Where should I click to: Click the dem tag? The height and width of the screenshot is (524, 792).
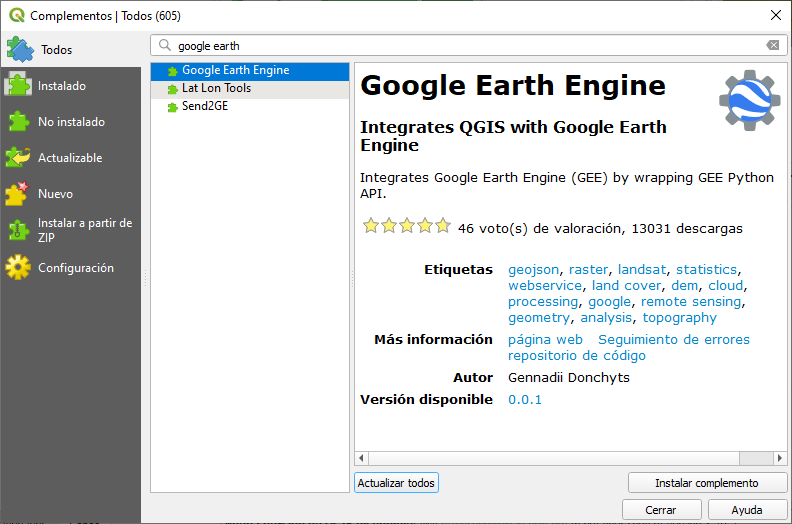coord(684,285)
